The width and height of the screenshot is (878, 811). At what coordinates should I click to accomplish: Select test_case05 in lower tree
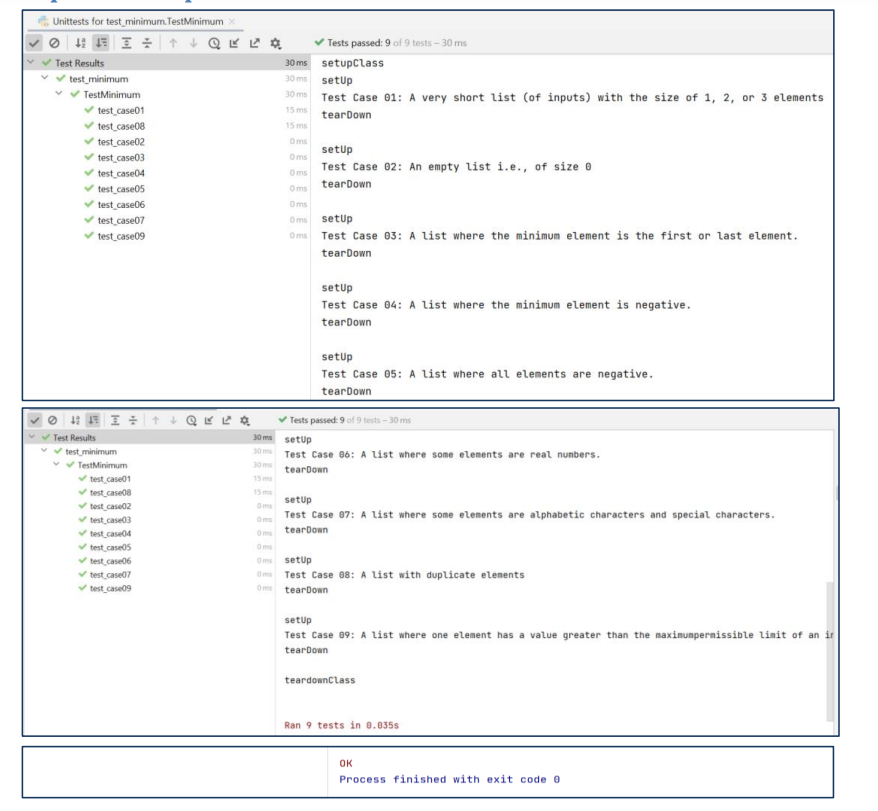(110, 547)
